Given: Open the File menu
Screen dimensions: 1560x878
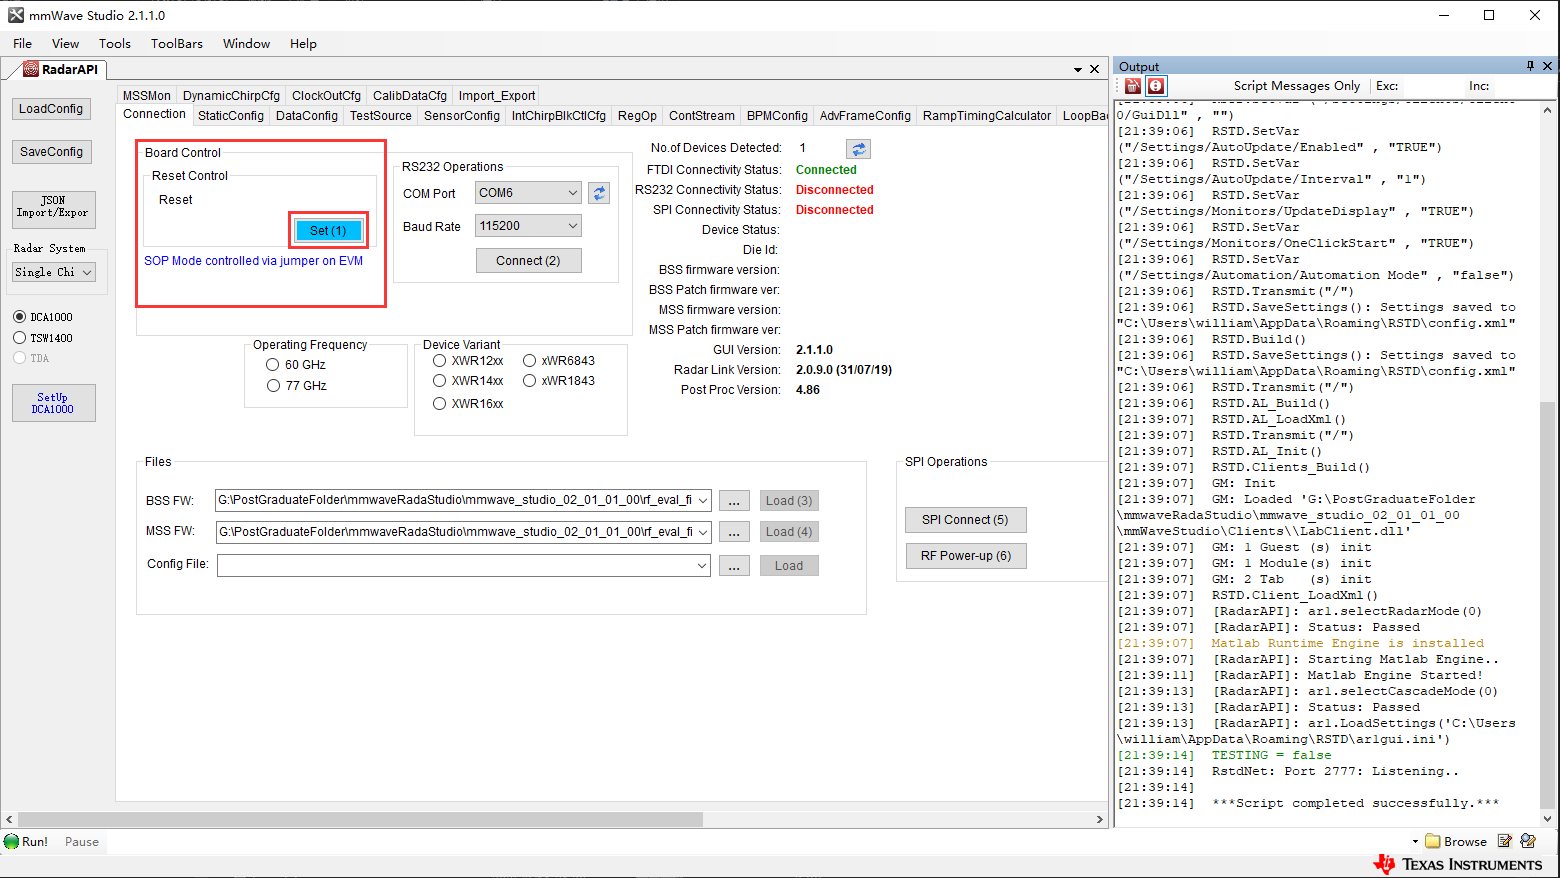Looking at the screenshot, I should (22, 44).
